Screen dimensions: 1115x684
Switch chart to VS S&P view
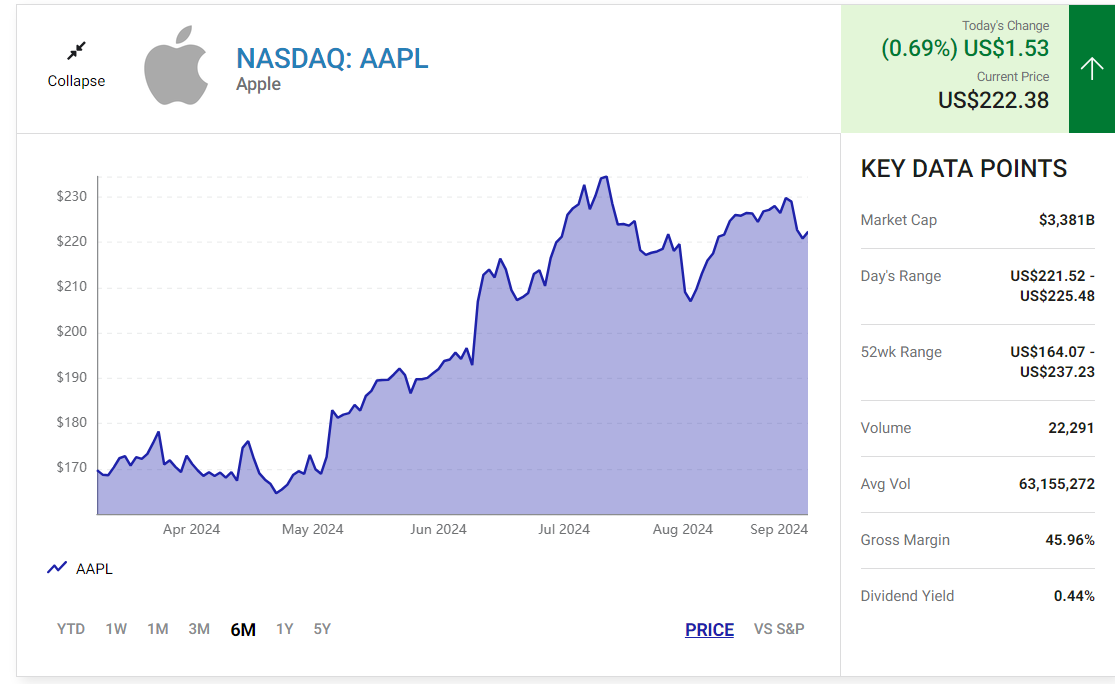pos(779,629)
